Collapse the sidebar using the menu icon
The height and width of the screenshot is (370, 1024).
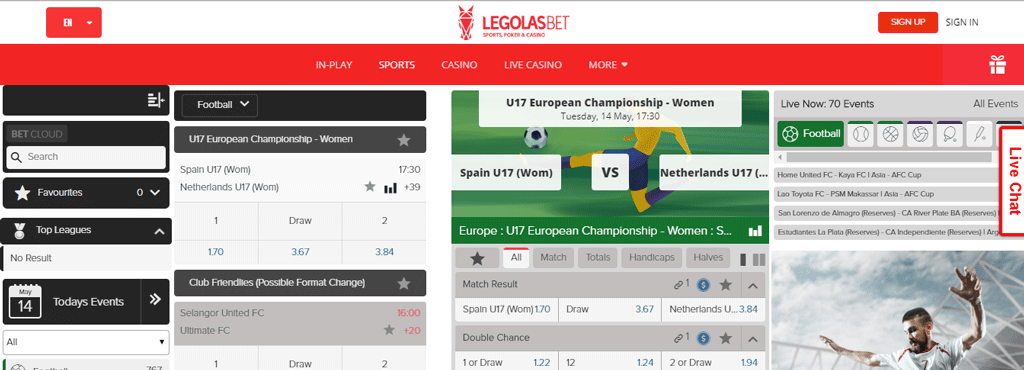tap(155, 100)
